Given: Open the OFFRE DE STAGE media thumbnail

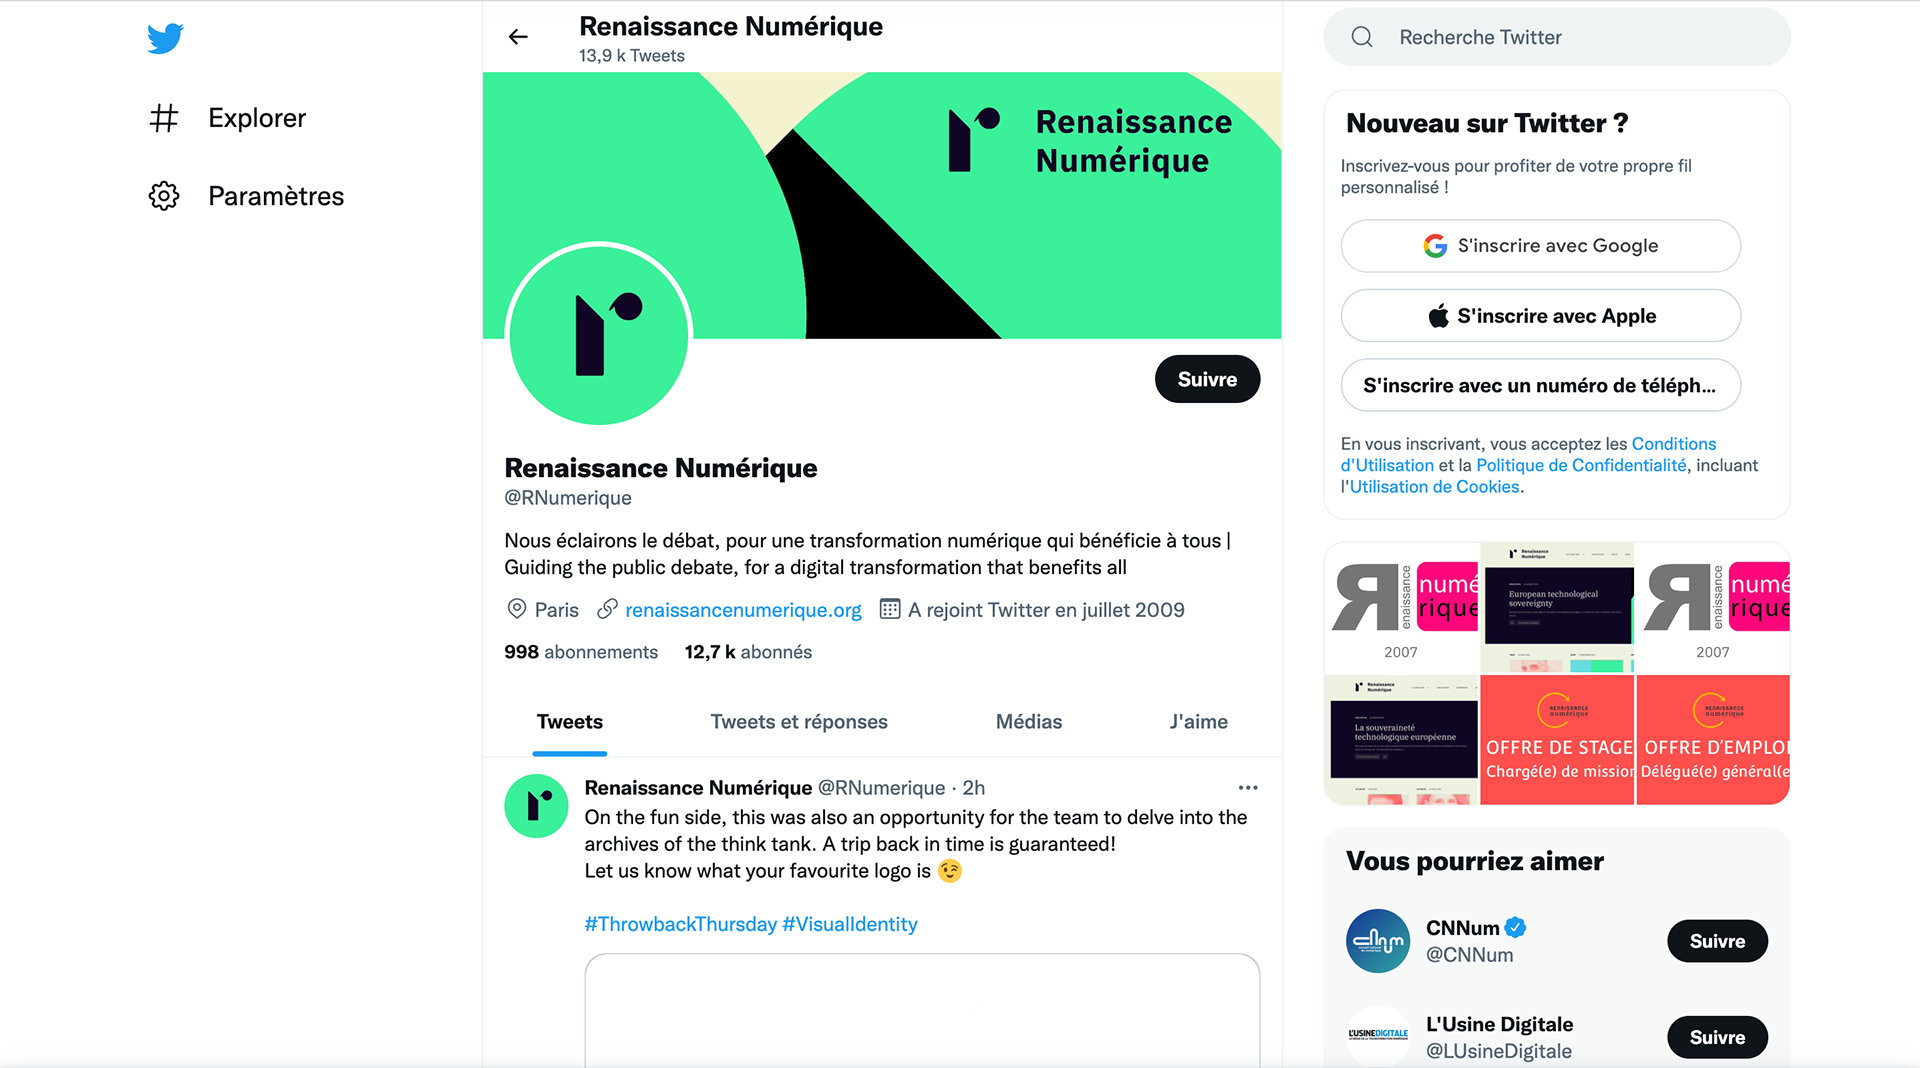Looking at the screenshot, I should pos(1557,740).
